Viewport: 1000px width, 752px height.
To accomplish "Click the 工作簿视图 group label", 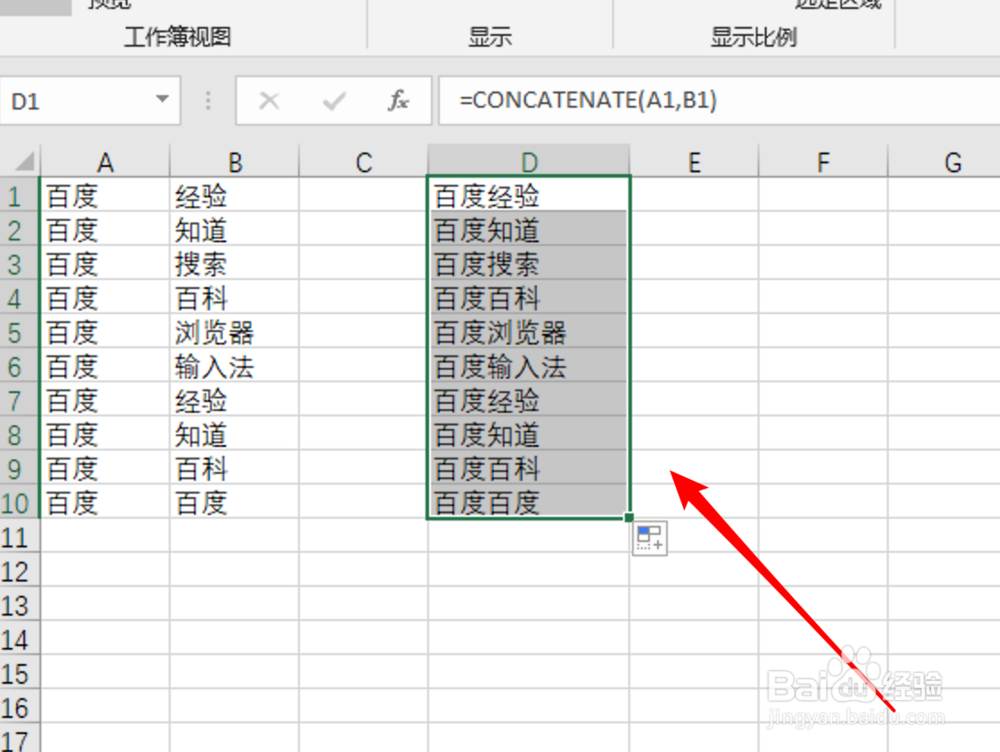I will point(177,36).
